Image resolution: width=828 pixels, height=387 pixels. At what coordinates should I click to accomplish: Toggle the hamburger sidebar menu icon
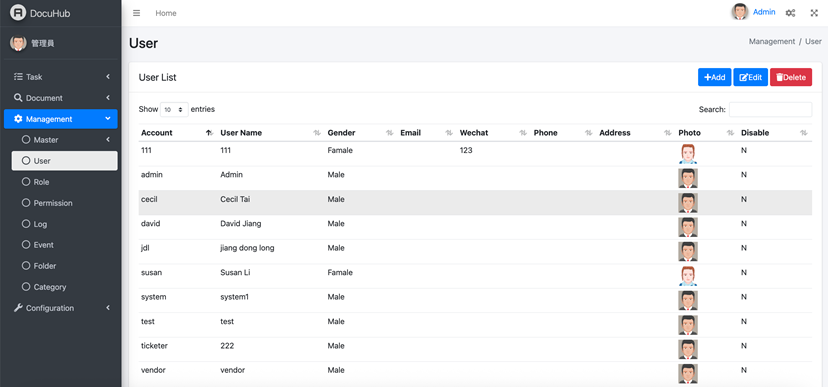(x=136, y=13)
